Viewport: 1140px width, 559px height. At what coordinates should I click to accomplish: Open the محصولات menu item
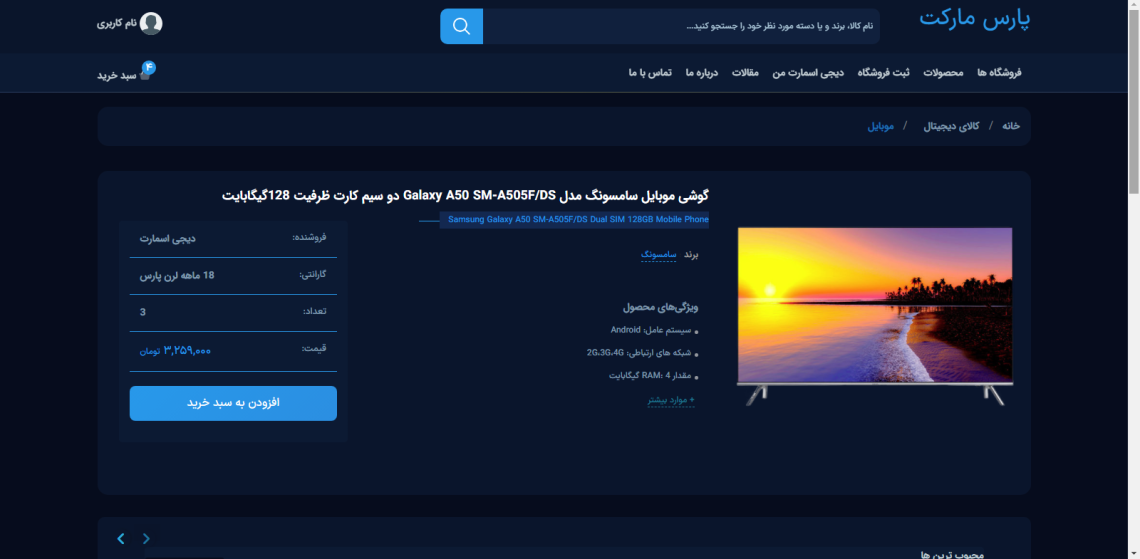click(942, 73)
